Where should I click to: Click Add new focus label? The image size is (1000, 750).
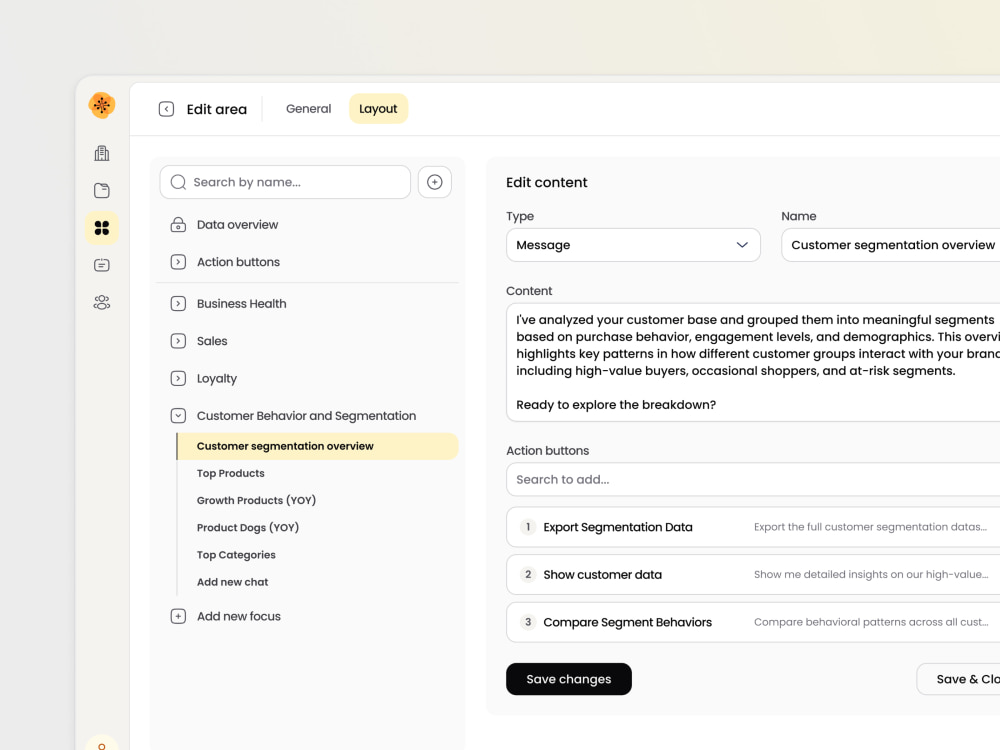[x=239, y=616]
